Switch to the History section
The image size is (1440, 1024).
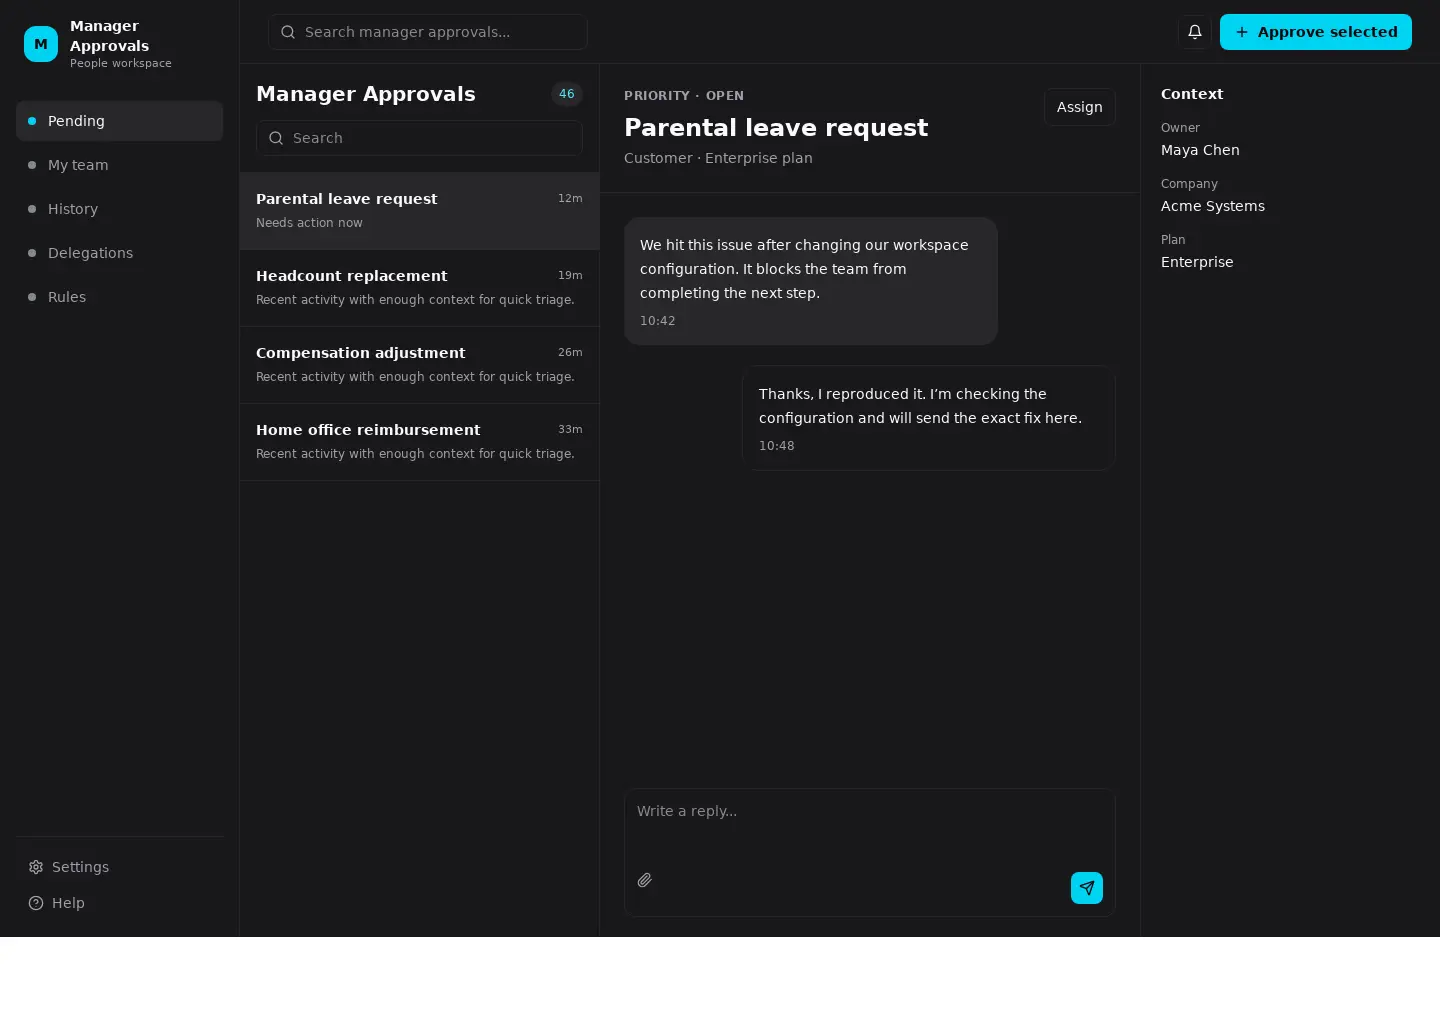pos(120,209)
